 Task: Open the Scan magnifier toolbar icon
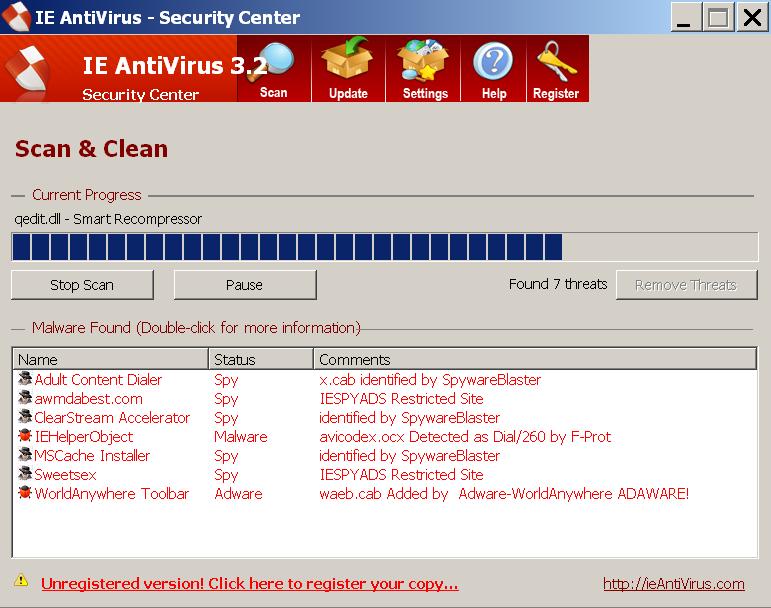(x=273, y=69)
